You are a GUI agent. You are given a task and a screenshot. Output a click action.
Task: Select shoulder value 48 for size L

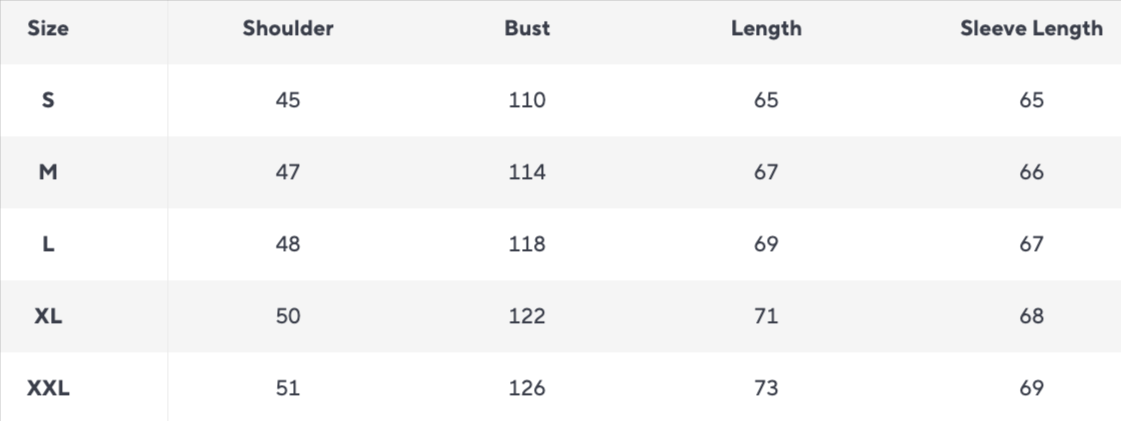[288, 244]
